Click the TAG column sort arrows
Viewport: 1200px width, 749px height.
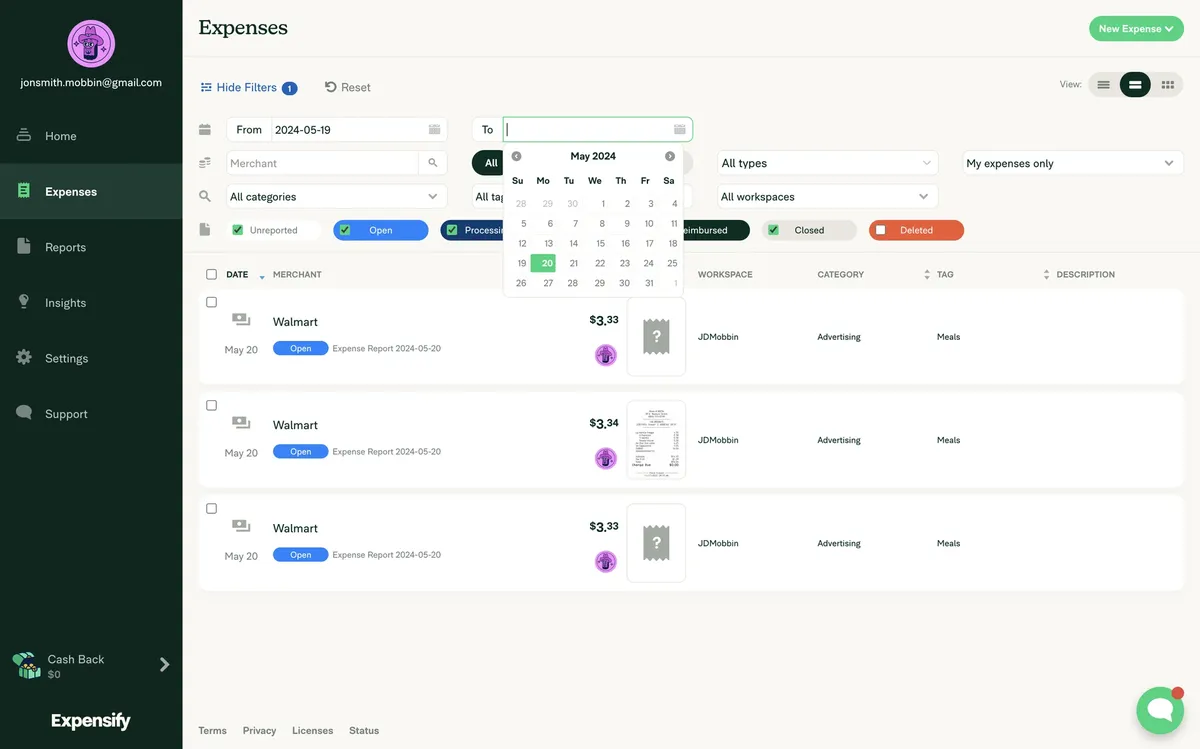pos(926,274)
